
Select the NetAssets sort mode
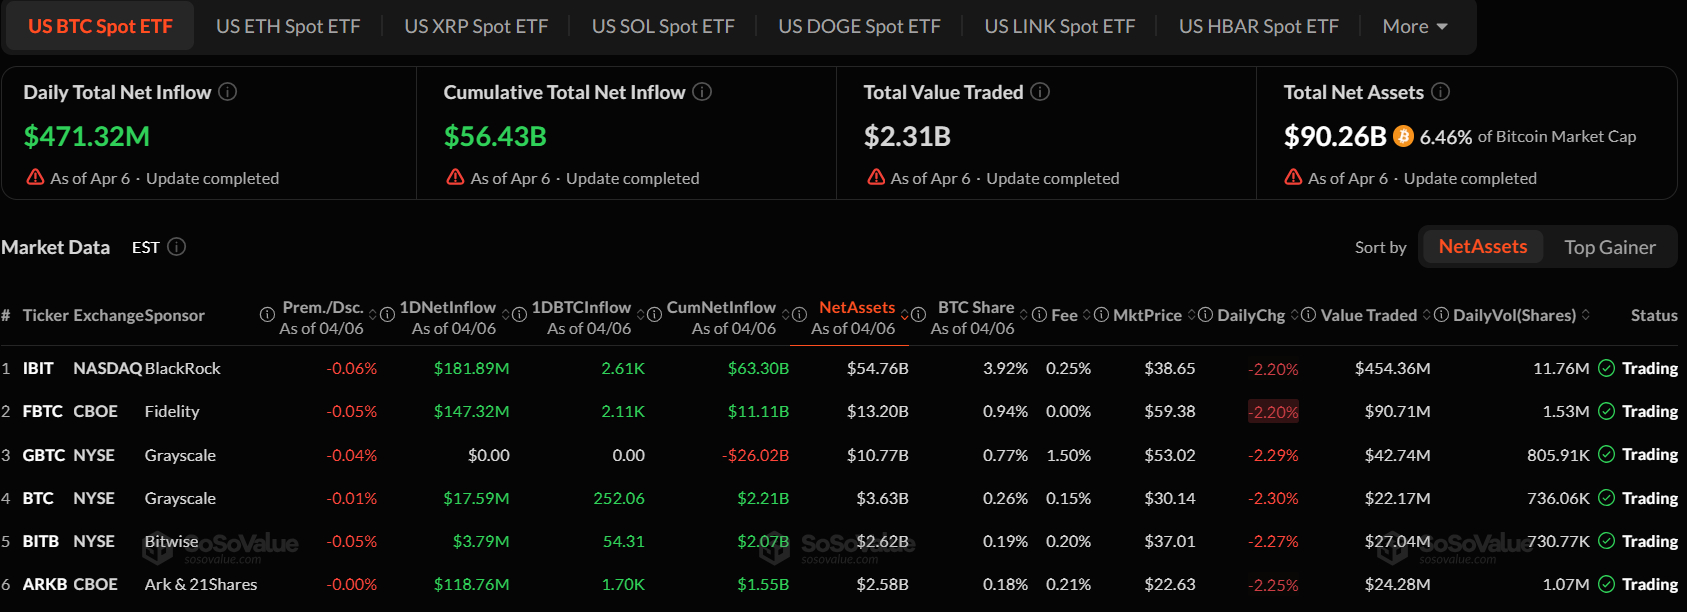click(1482, 246)
